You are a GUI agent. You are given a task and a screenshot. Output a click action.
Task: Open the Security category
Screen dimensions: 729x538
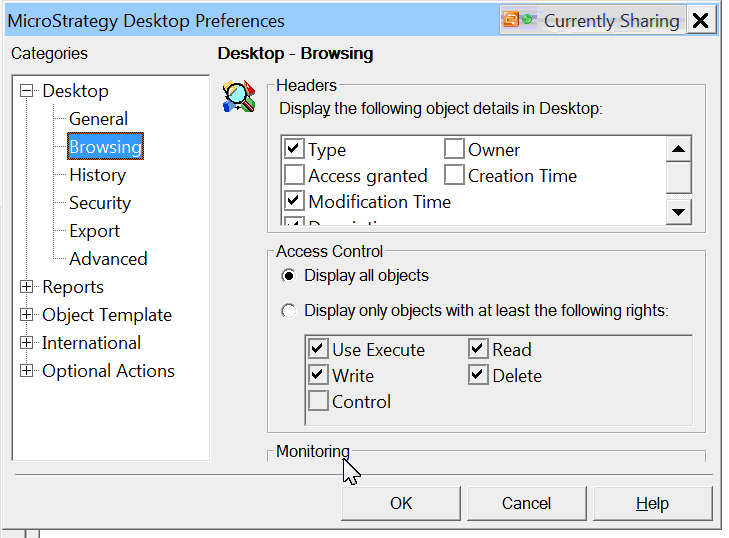click(100, 203)
